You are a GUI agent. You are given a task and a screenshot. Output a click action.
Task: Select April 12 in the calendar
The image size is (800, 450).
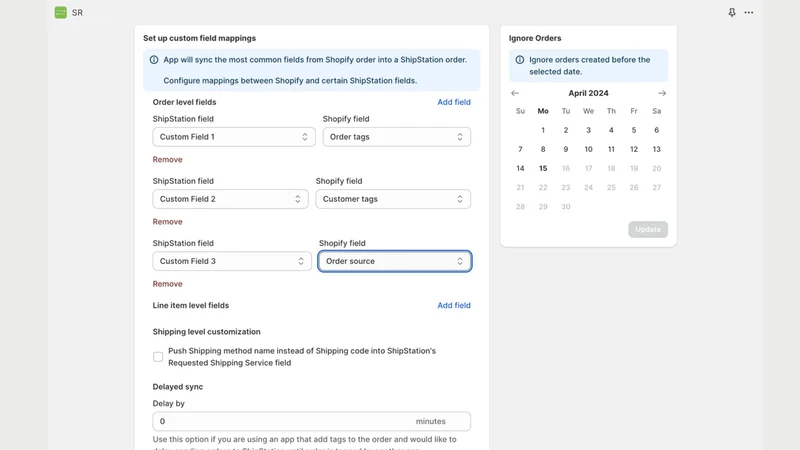[x=634, y=149]
